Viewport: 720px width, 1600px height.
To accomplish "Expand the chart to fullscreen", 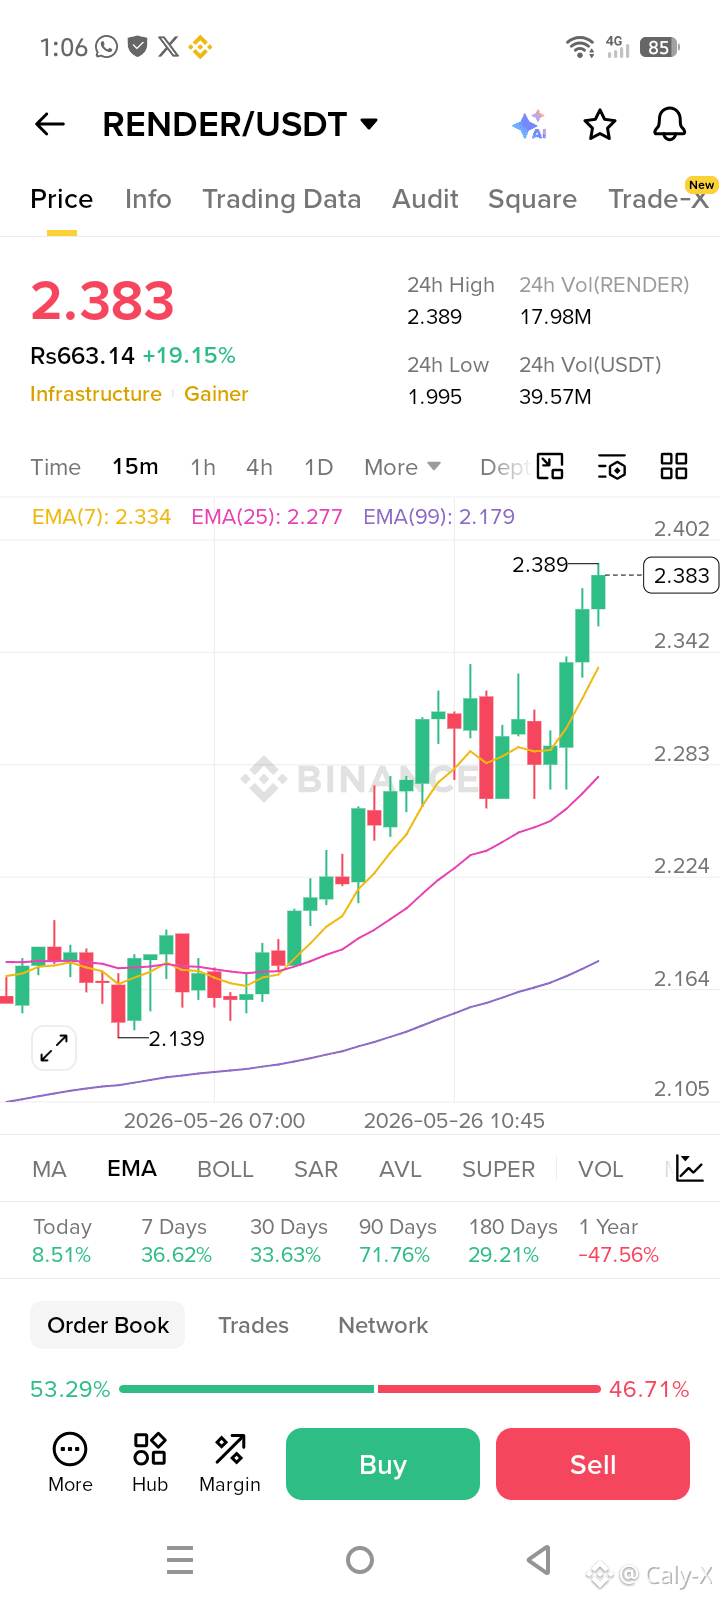I will [54, 1048].
